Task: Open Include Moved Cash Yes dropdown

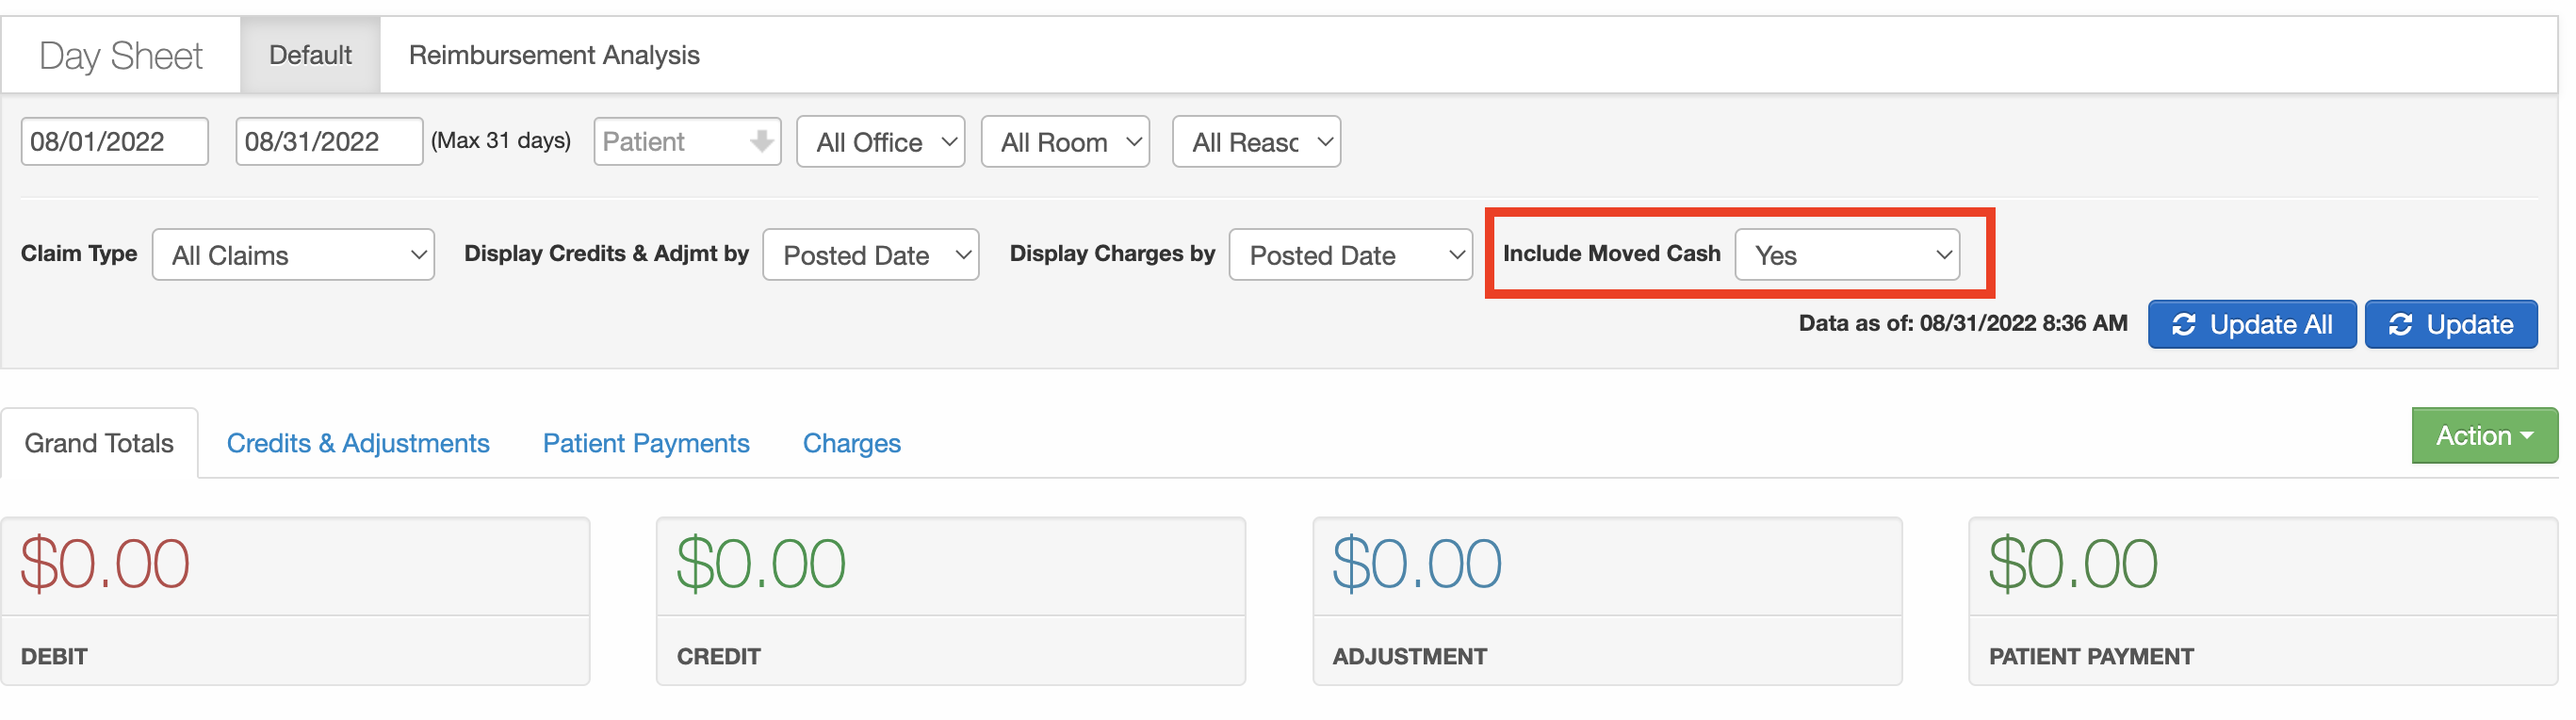Action: 1847,255
